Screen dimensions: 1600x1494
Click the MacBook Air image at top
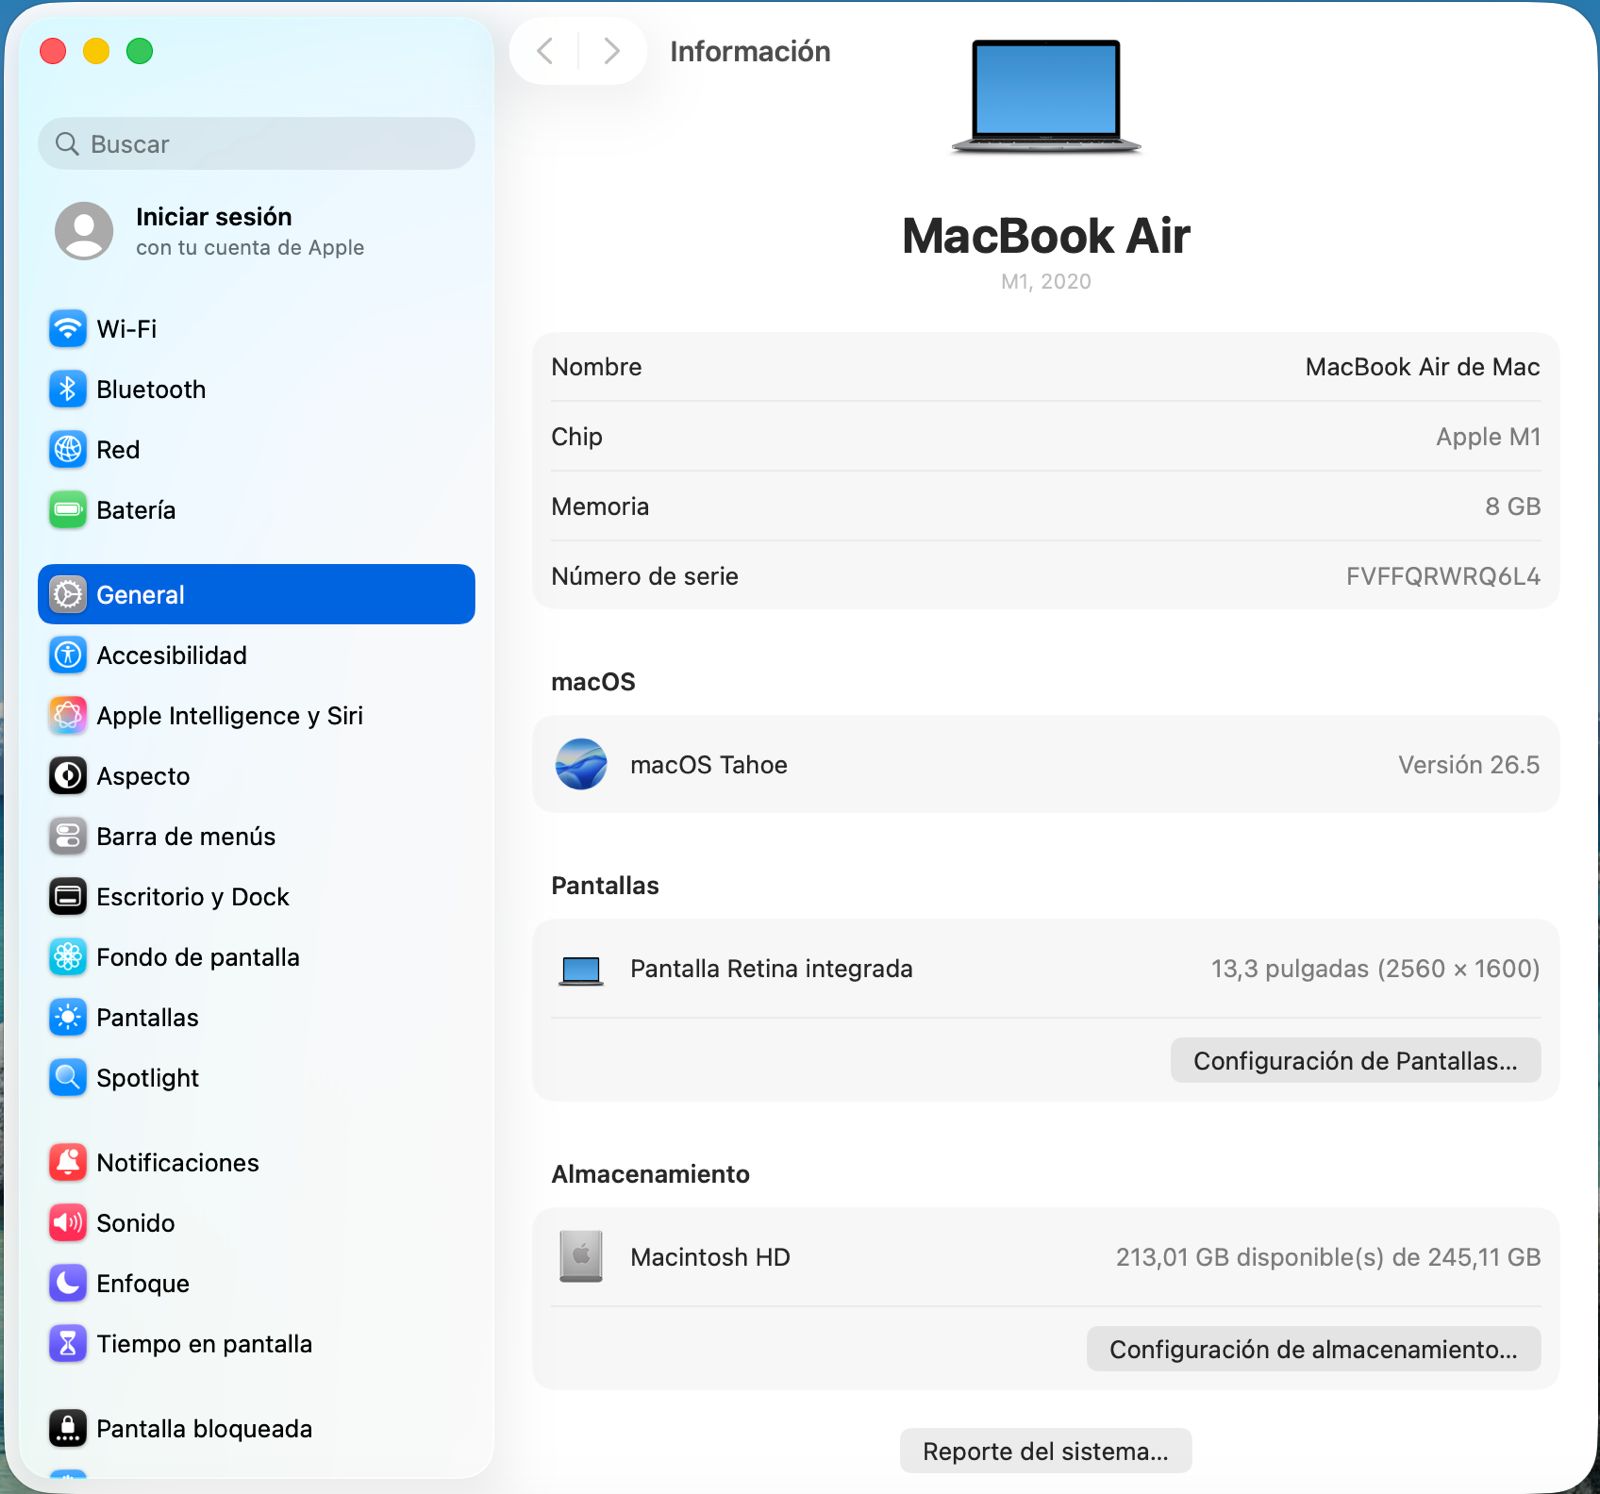point(1046,97)
